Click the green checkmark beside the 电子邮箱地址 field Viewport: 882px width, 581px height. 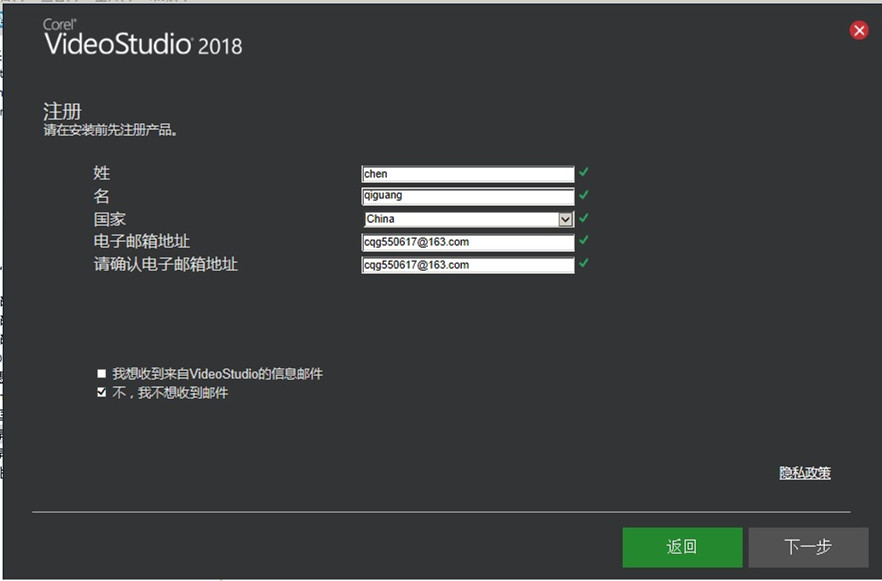pyautogui.click(x=584, y=240)
